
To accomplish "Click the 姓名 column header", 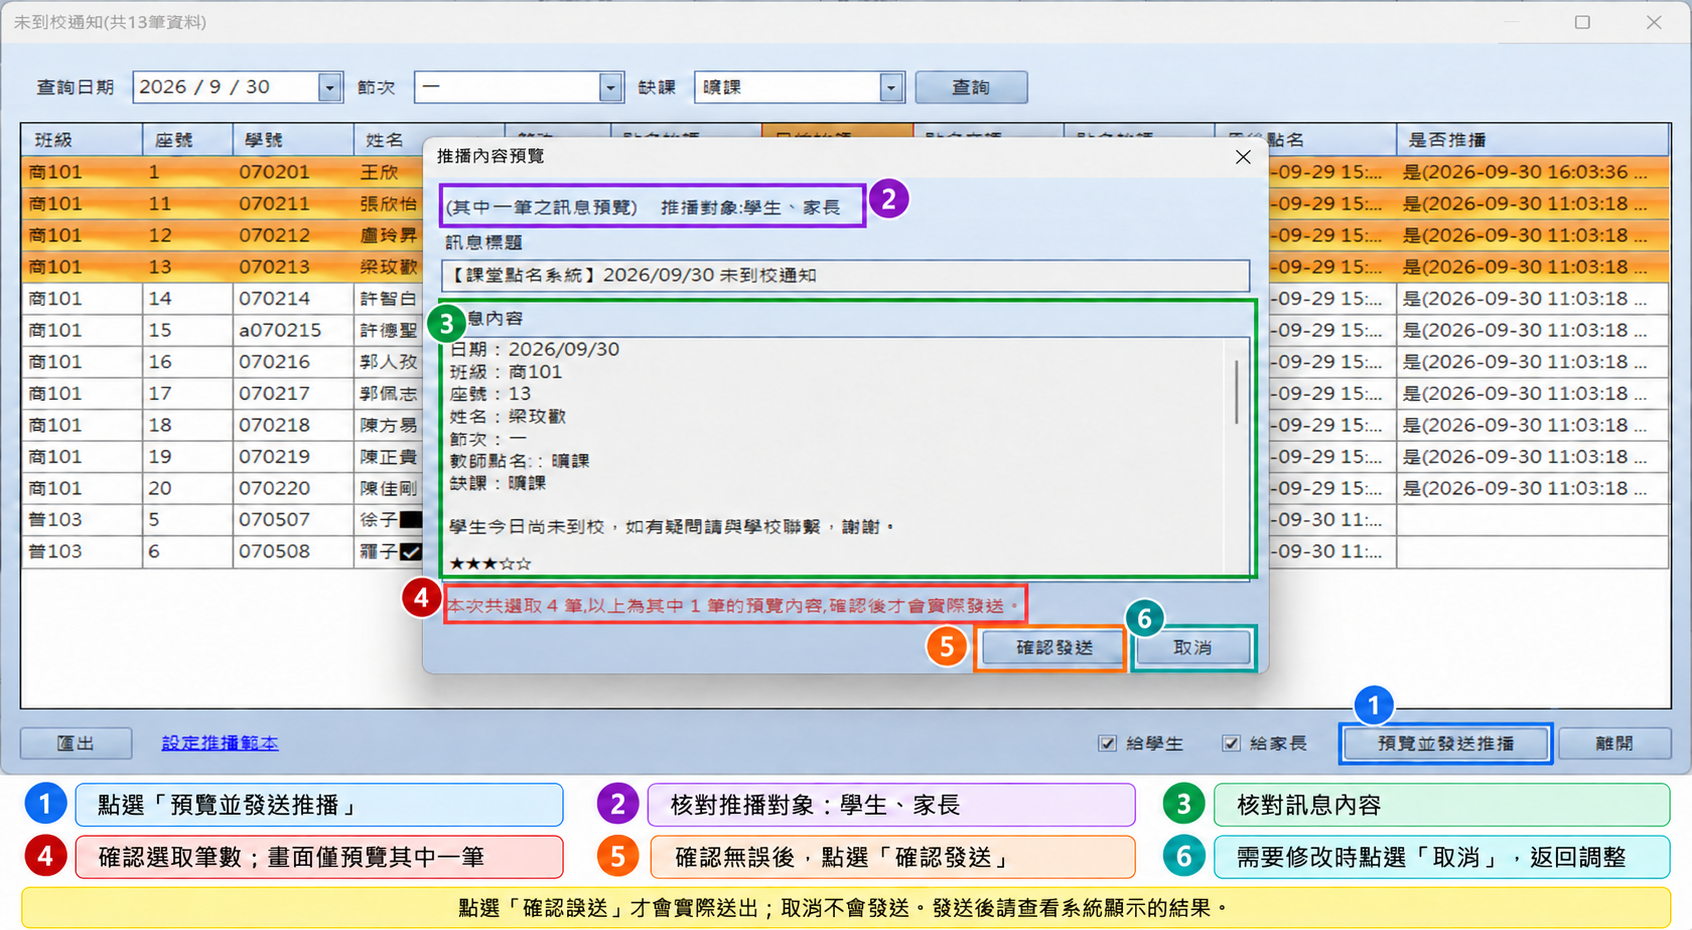I will 389,140.
